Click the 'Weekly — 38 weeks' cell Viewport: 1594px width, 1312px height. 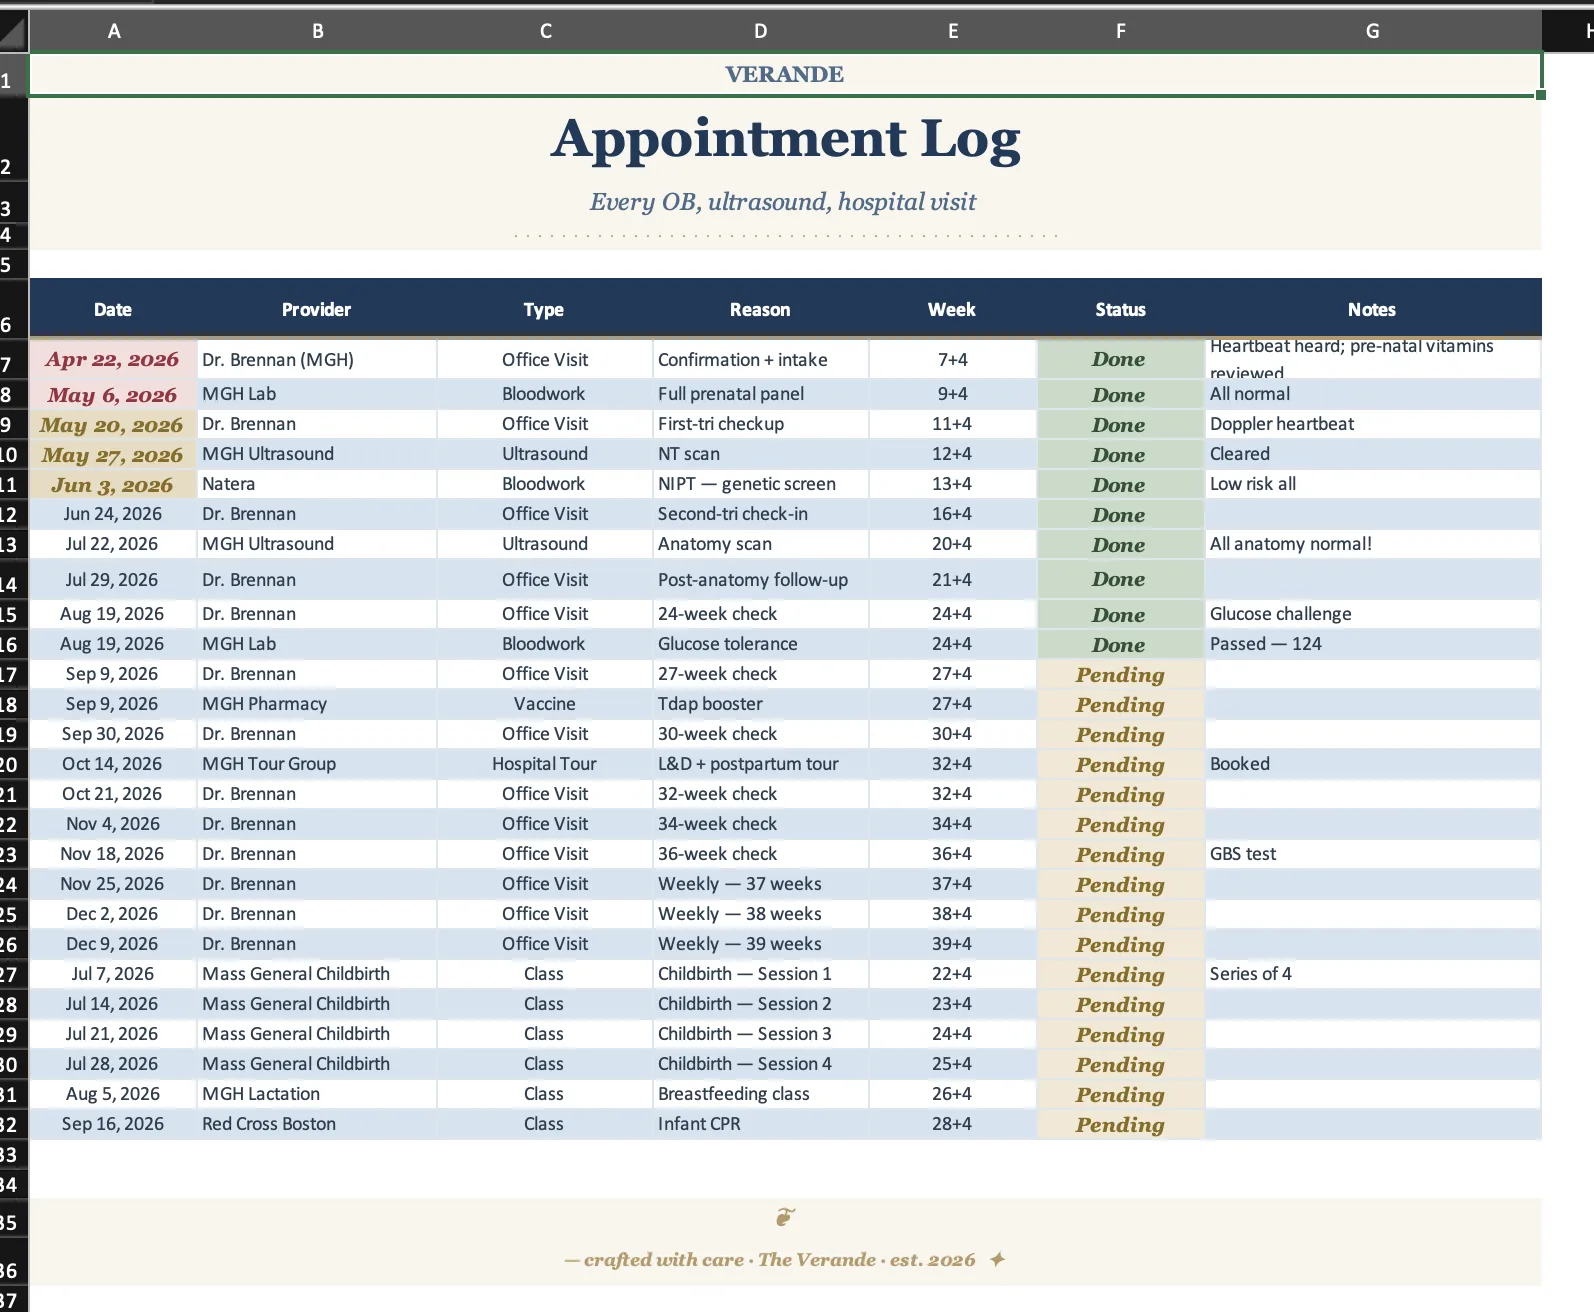point(761,914)
